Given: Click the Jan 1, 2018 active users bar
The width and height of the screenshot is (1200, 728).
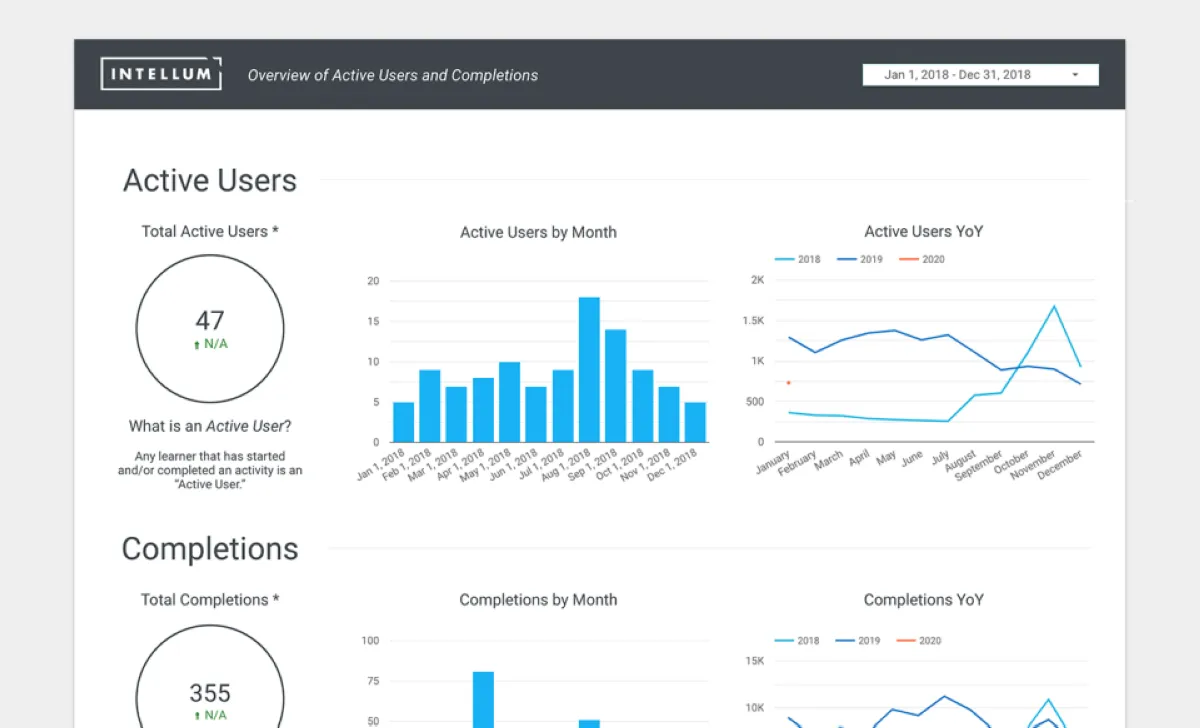Looking at the screenshot, I should [x=403, y=421].
